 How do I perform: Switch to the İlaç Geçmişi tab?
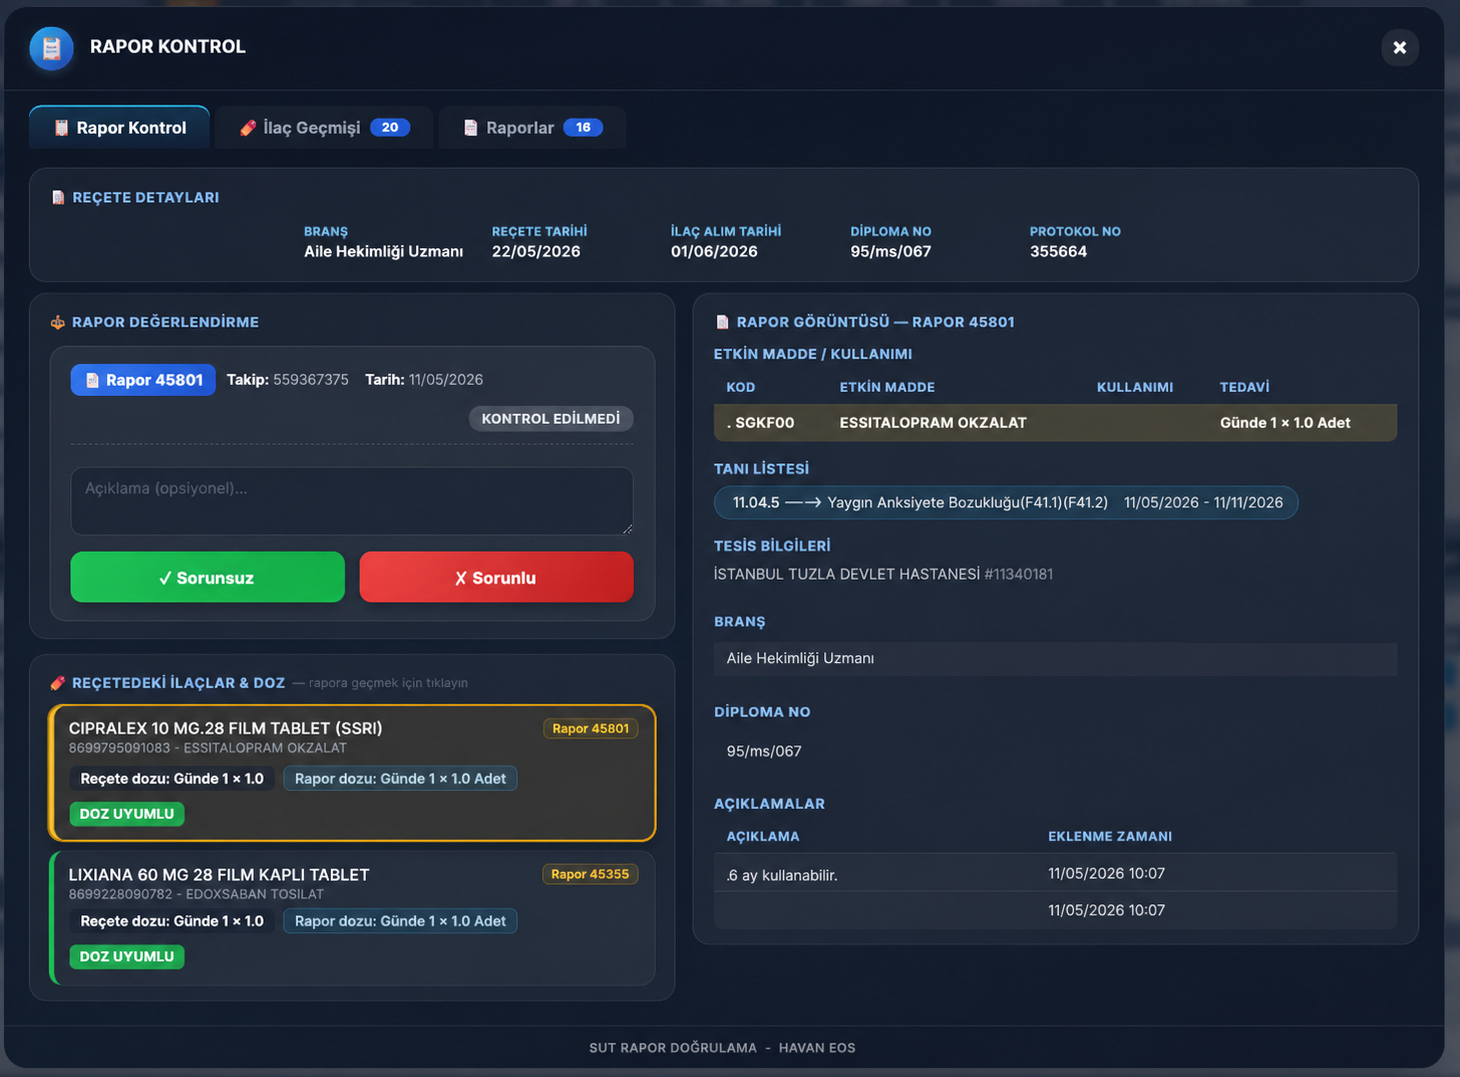click(x=323, y=127)
